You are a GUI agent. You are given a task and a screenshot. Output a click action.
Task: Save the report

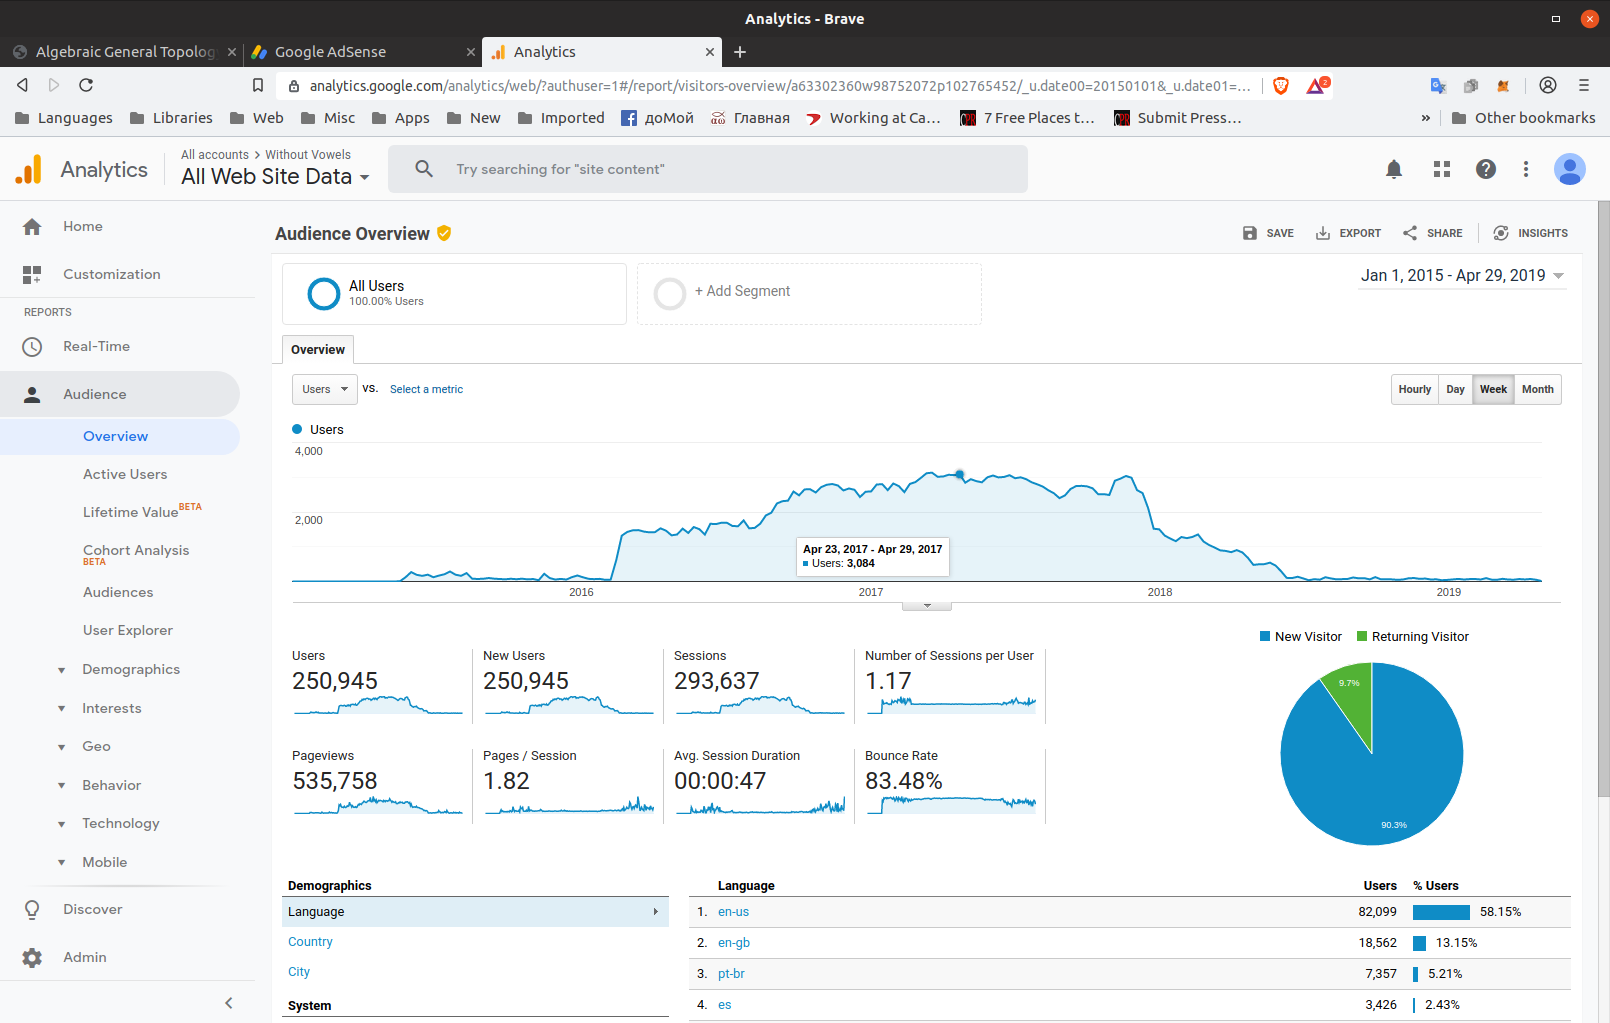click(x=1268, y=233)
